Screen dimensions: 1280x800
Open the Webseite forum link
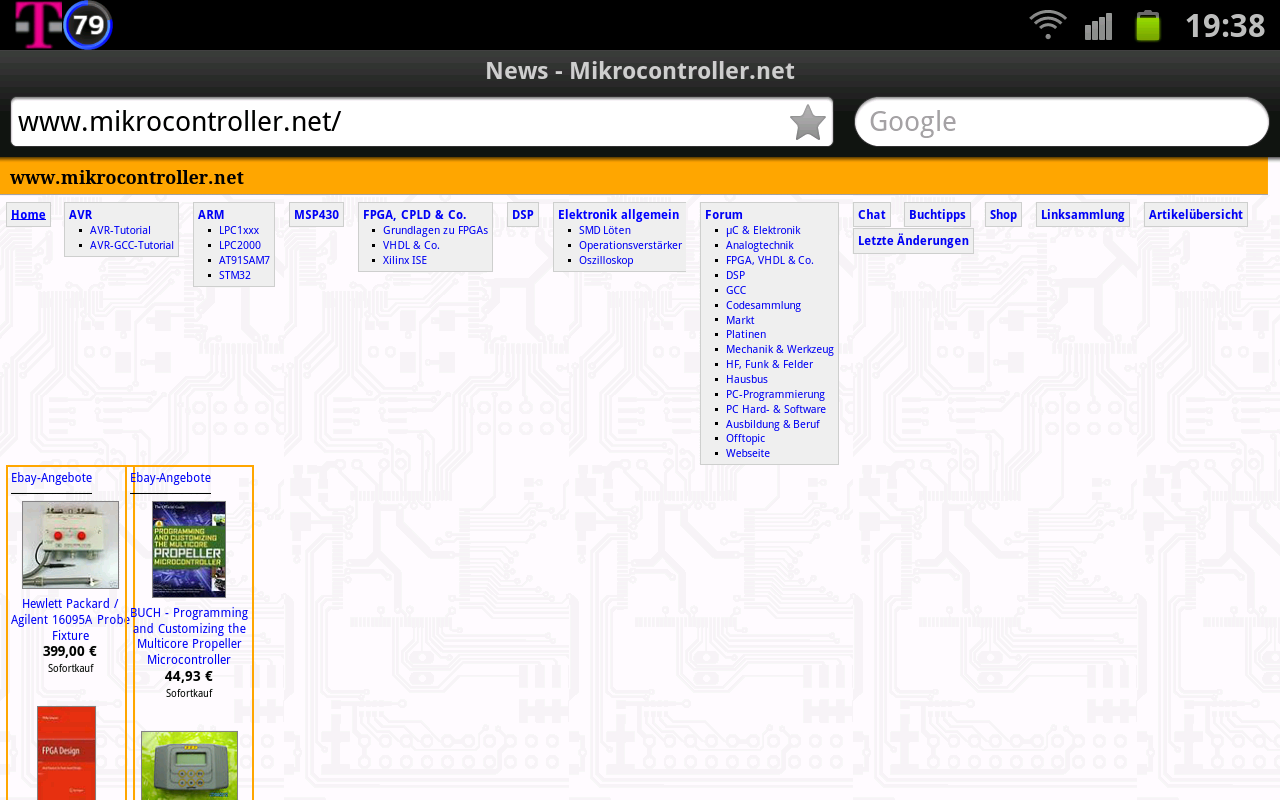click(748, 453)
